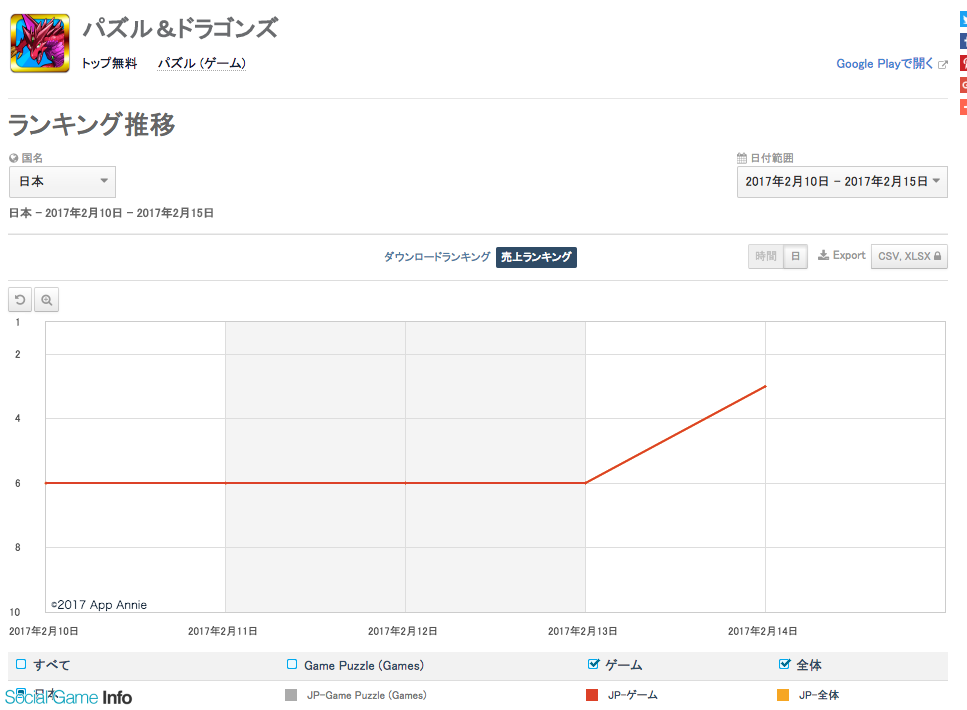Click the CSV, XLSX export button
The height and width of the screenshot is (710, 967).
pyautogui.click(x=909, y=256)
